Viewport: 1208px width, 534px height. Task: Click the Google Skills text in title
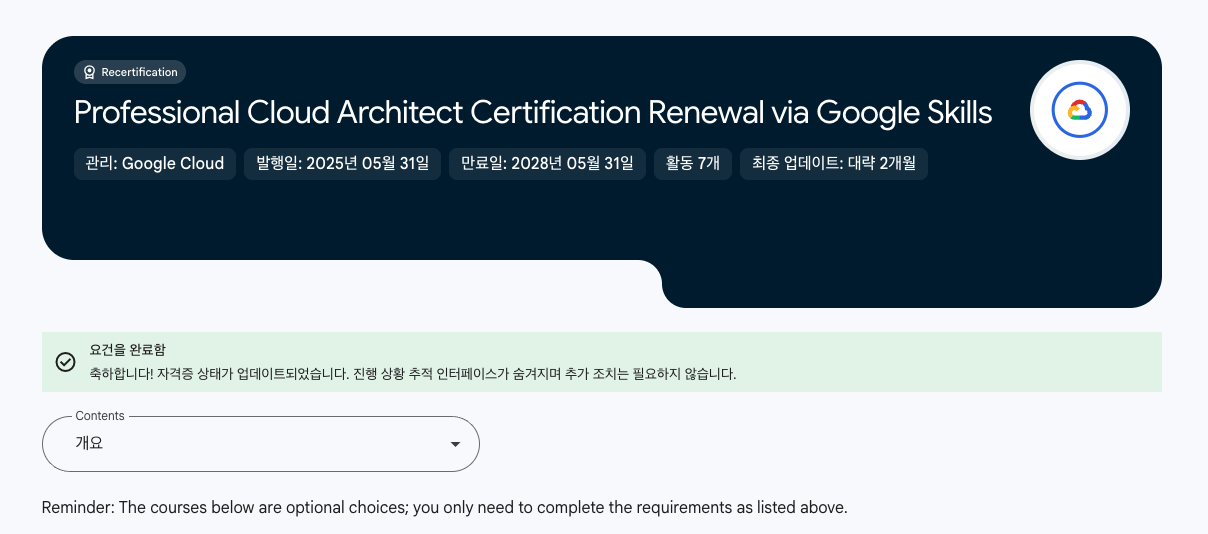[904, 113]
